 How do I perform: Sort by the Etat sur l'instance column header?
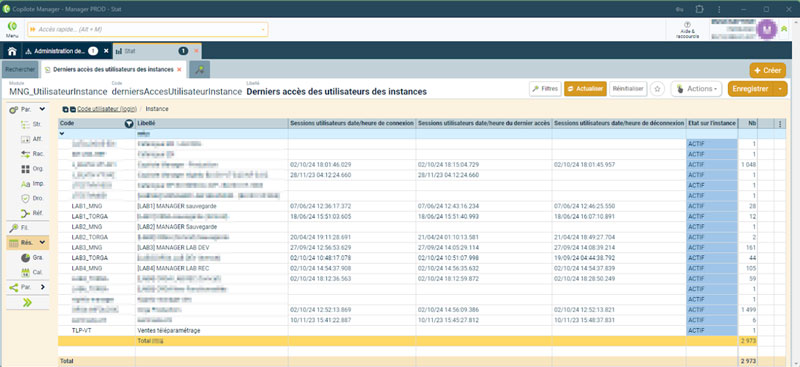(x=712, y=124)
